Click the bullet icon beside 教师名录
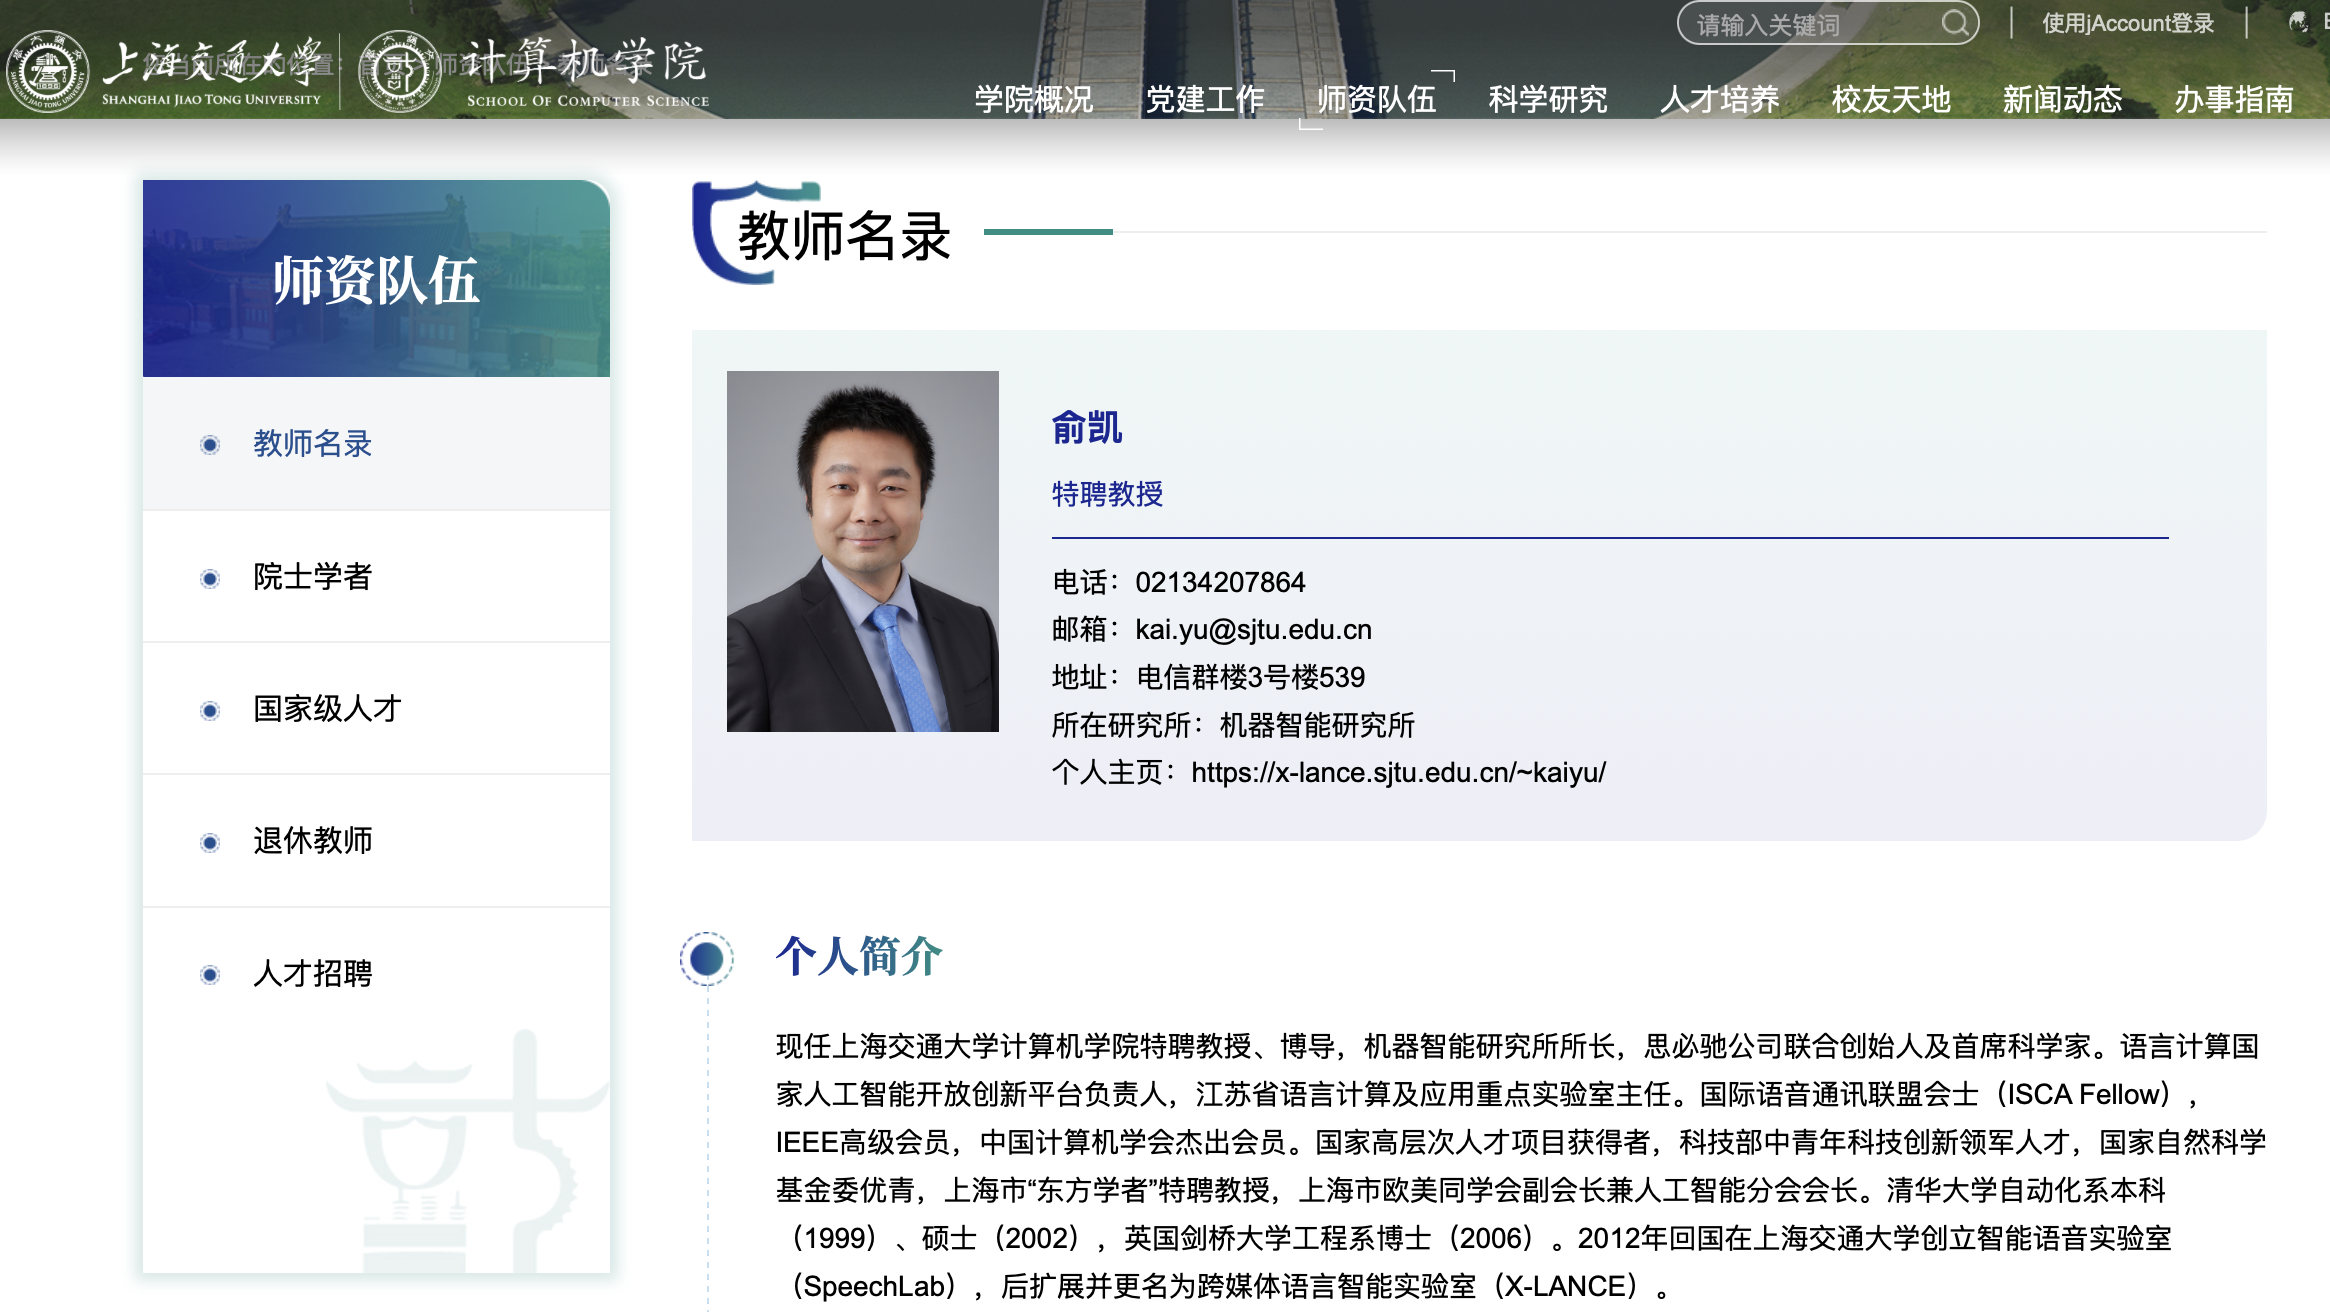Viewport: 2330px width, 1312px height. (x=210, y=445)
